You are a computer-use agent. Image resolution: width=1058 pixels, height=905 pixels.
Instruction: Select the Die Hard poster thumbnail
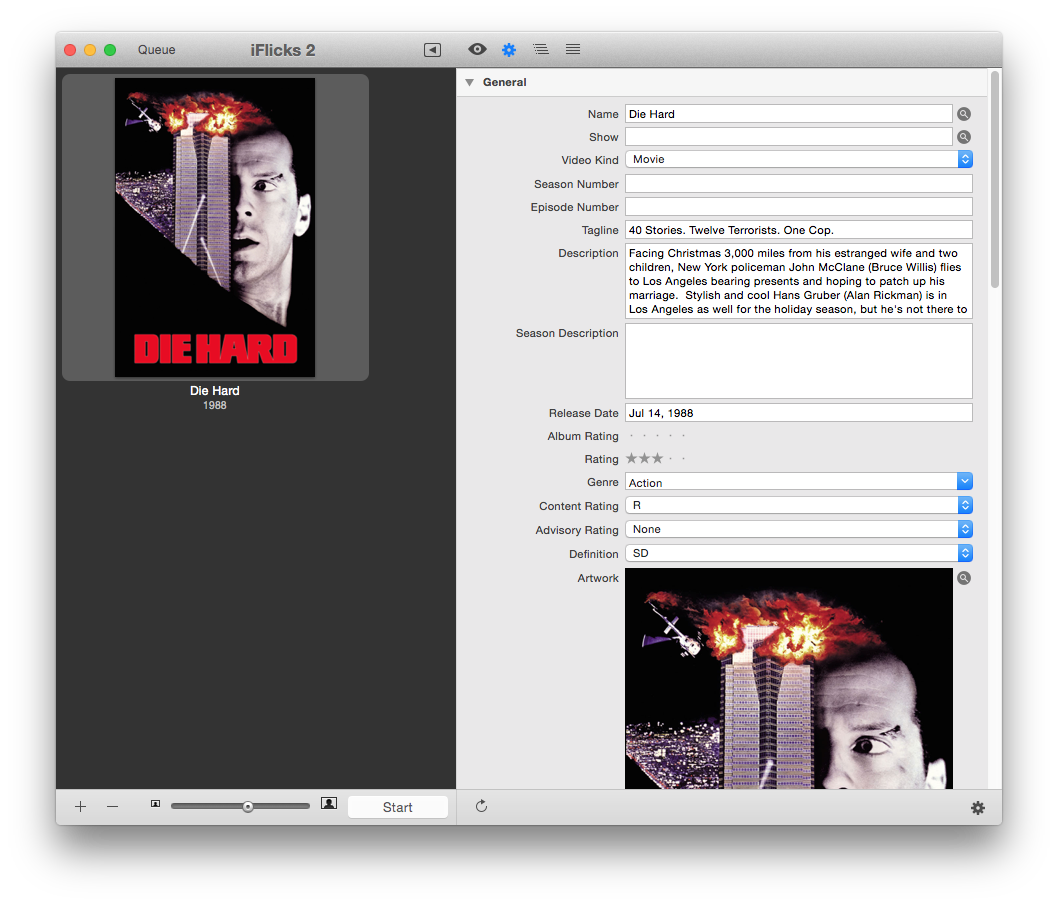pos(215,227)
